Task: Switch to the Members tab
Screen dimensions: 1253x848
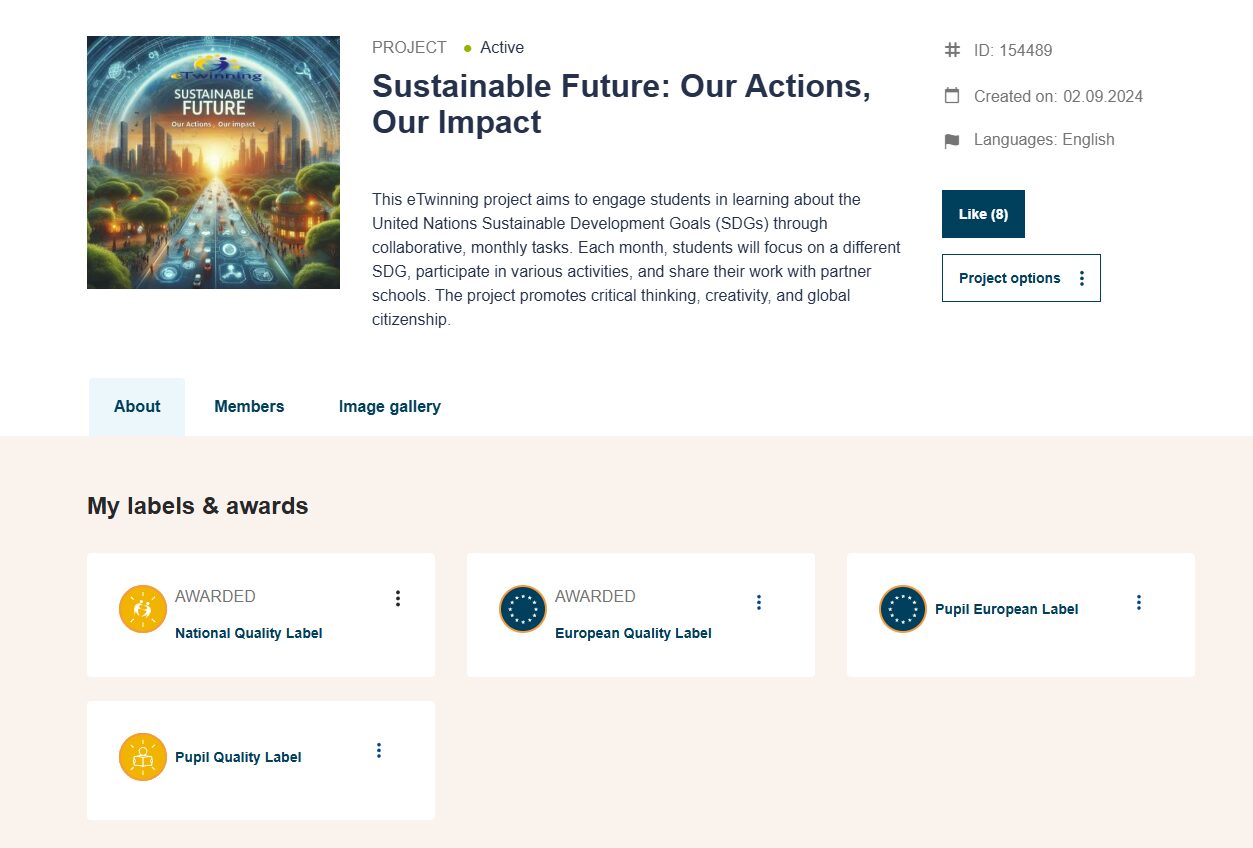Action: coord(249,406)
